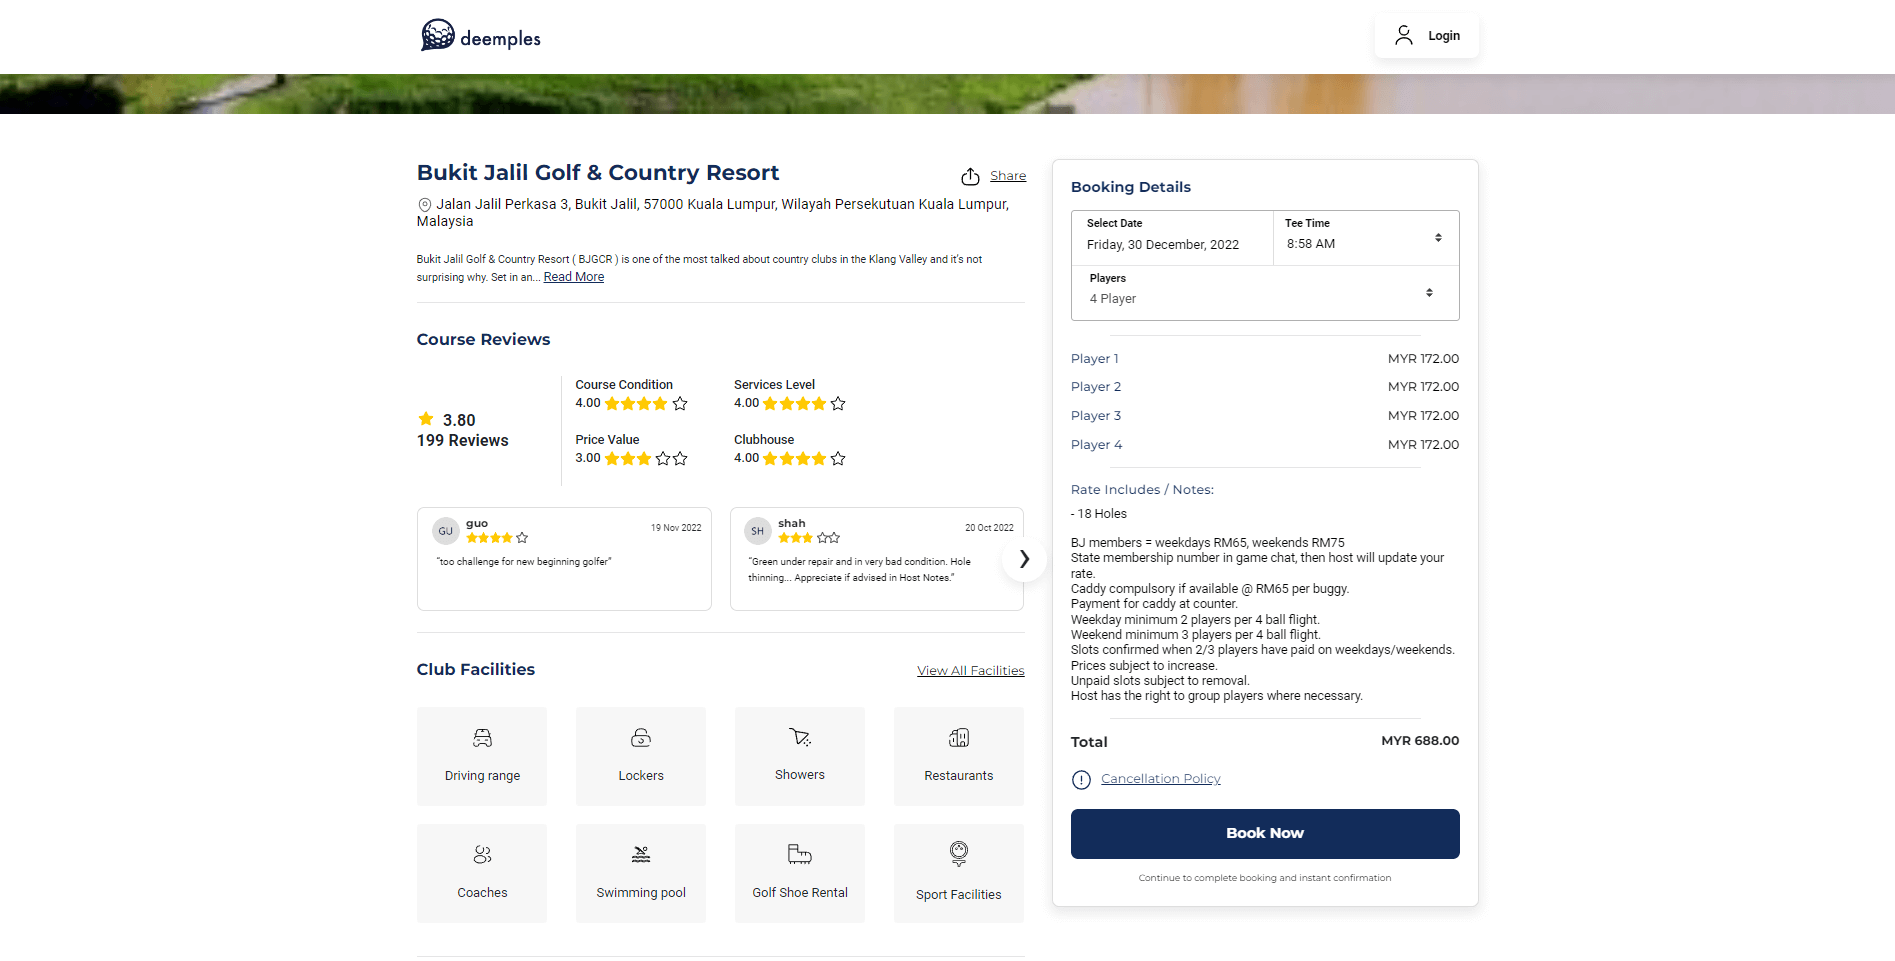Click the share upload icon

970,176
